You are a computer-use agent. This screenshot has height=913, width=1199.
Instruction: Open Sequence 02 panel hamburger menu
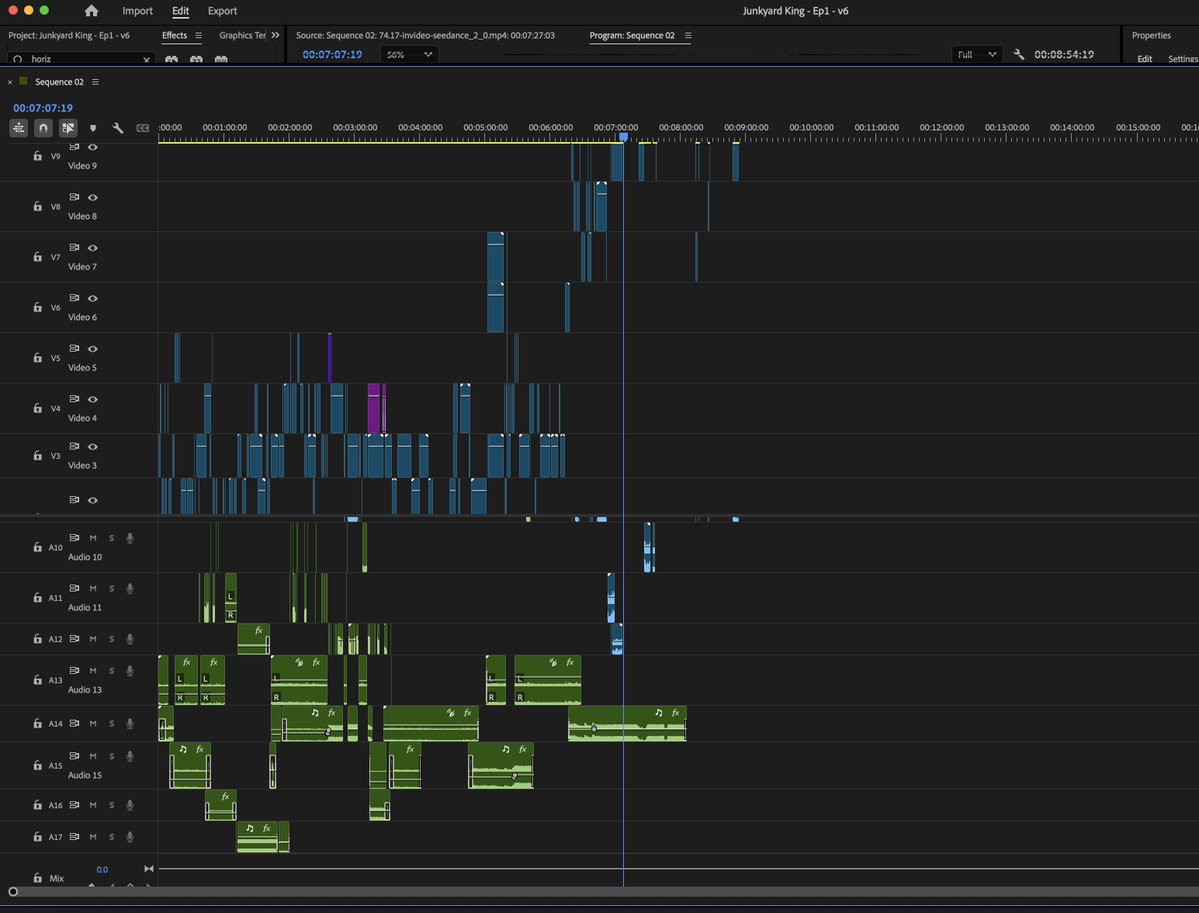coord(96,82)
